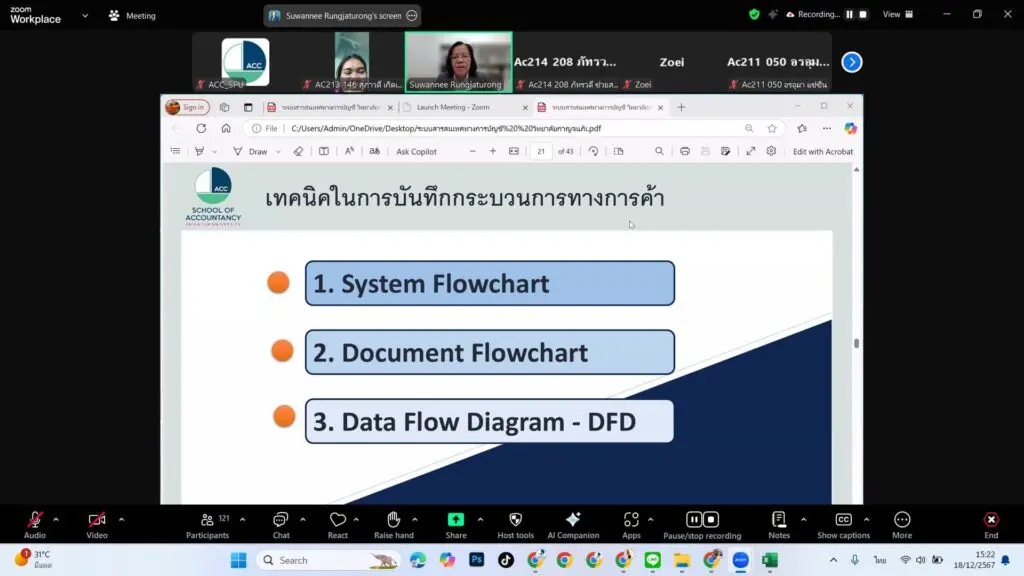Select the ACC_SPU participant thumbnail
Image resolution: width=1024 pixels, height=576 pixels.
245,61
